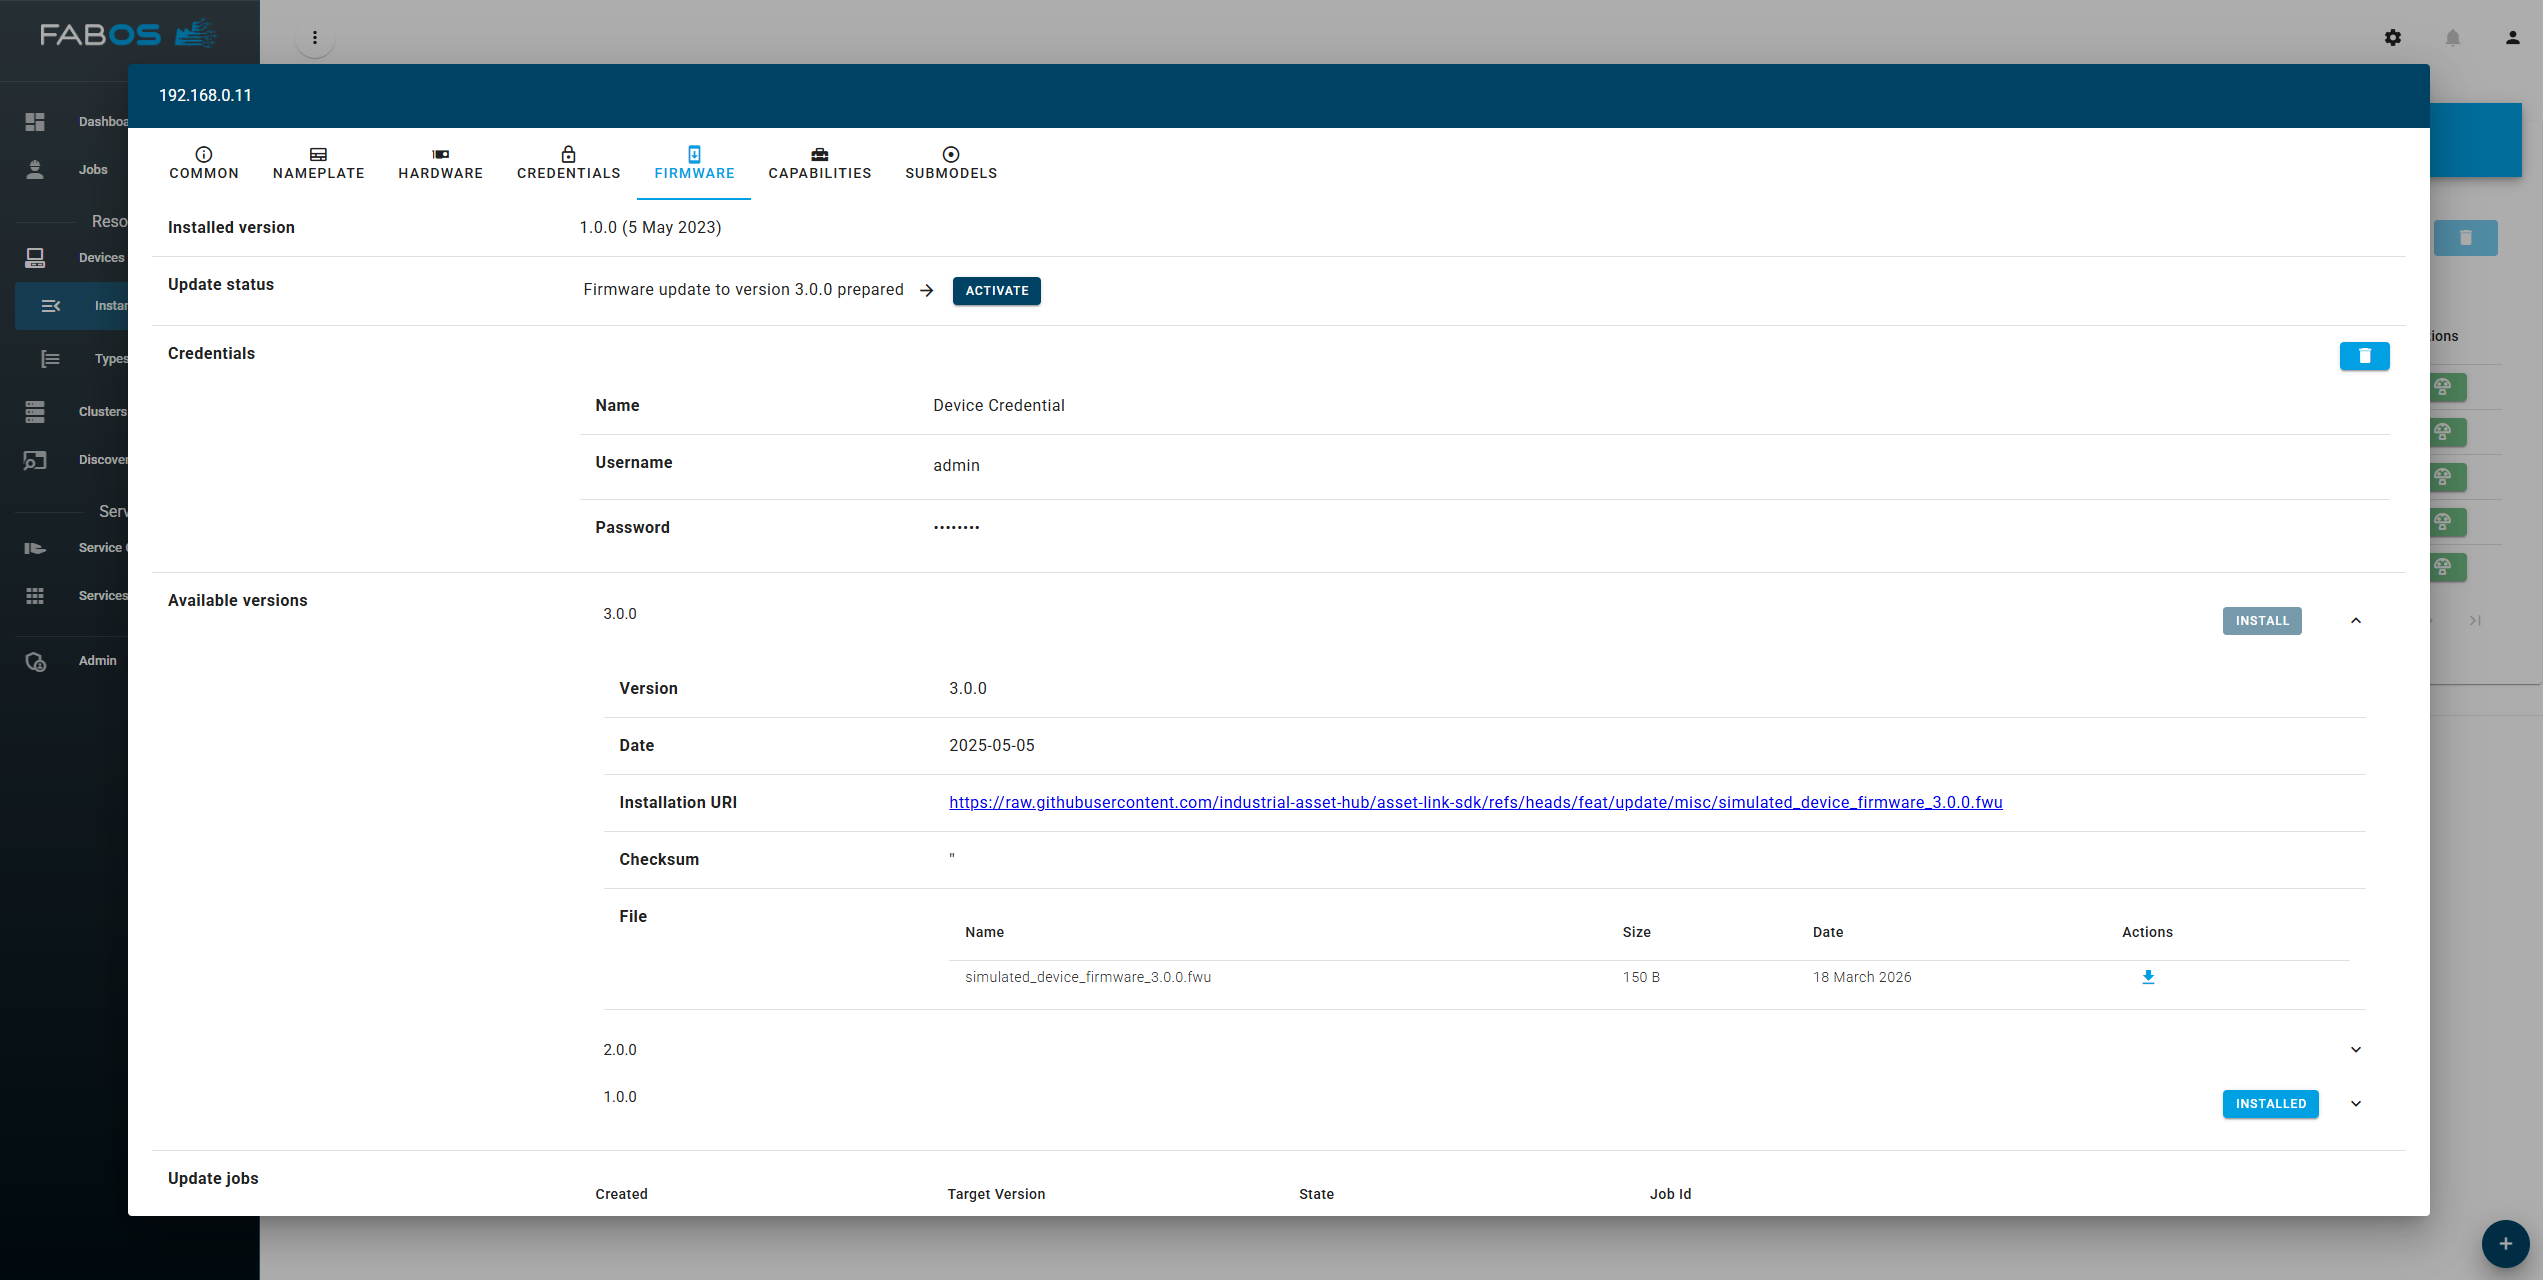Open the three-dot kebab menu
Viewport: 2543px width, 1280px height.
click(315, 37)
